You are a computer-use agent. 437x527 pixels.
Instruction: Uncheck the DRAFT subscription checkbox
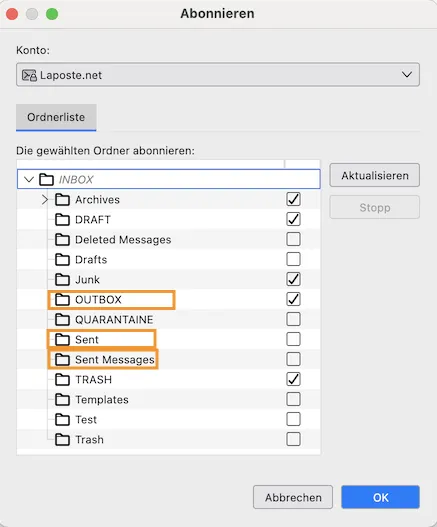tap(293, 219)
